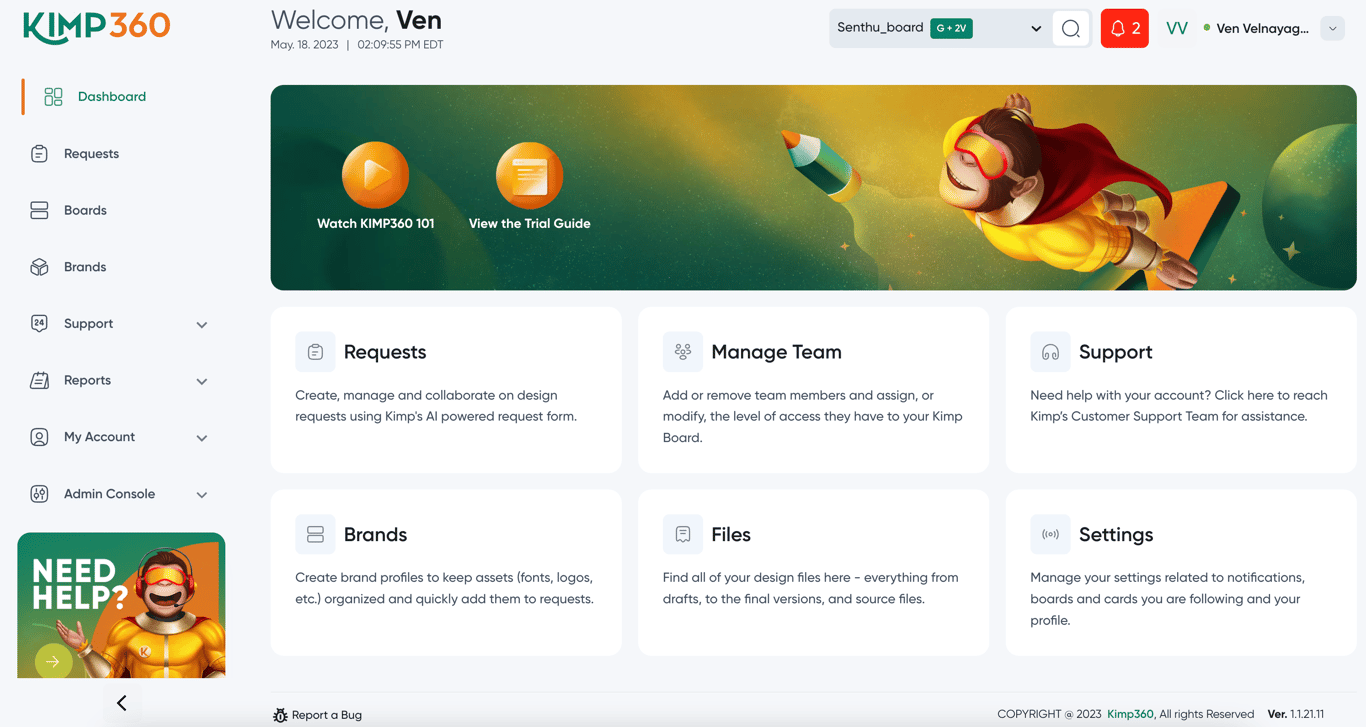
Task: Open notifications via the red bell
Action: pyautogui.click(x=1125, y=29)
